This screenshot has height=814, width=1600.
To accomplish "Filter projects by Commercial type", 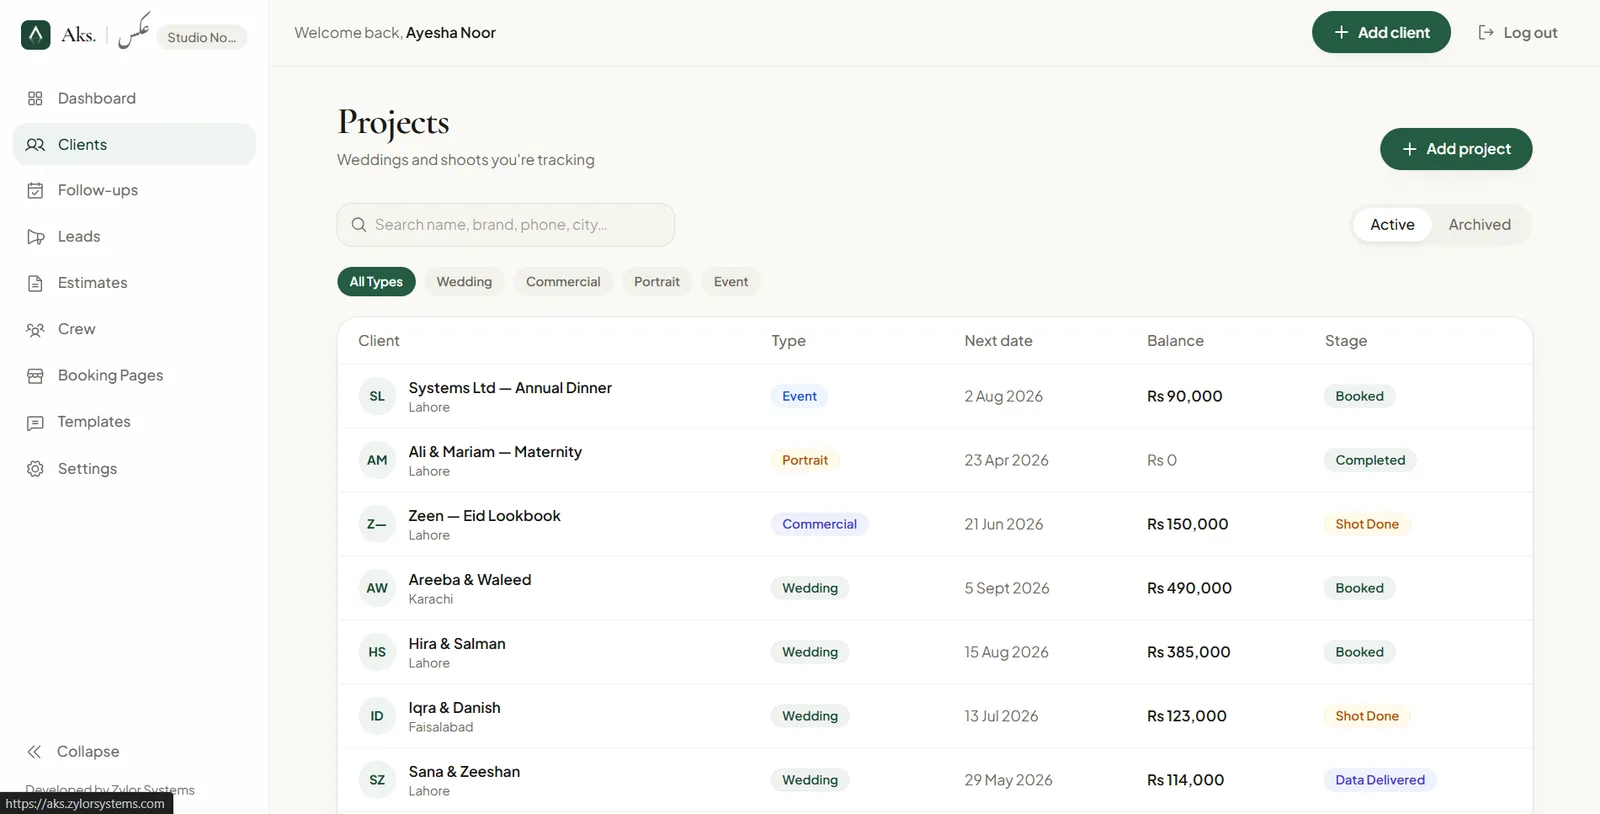I will (x=563, y=282).
